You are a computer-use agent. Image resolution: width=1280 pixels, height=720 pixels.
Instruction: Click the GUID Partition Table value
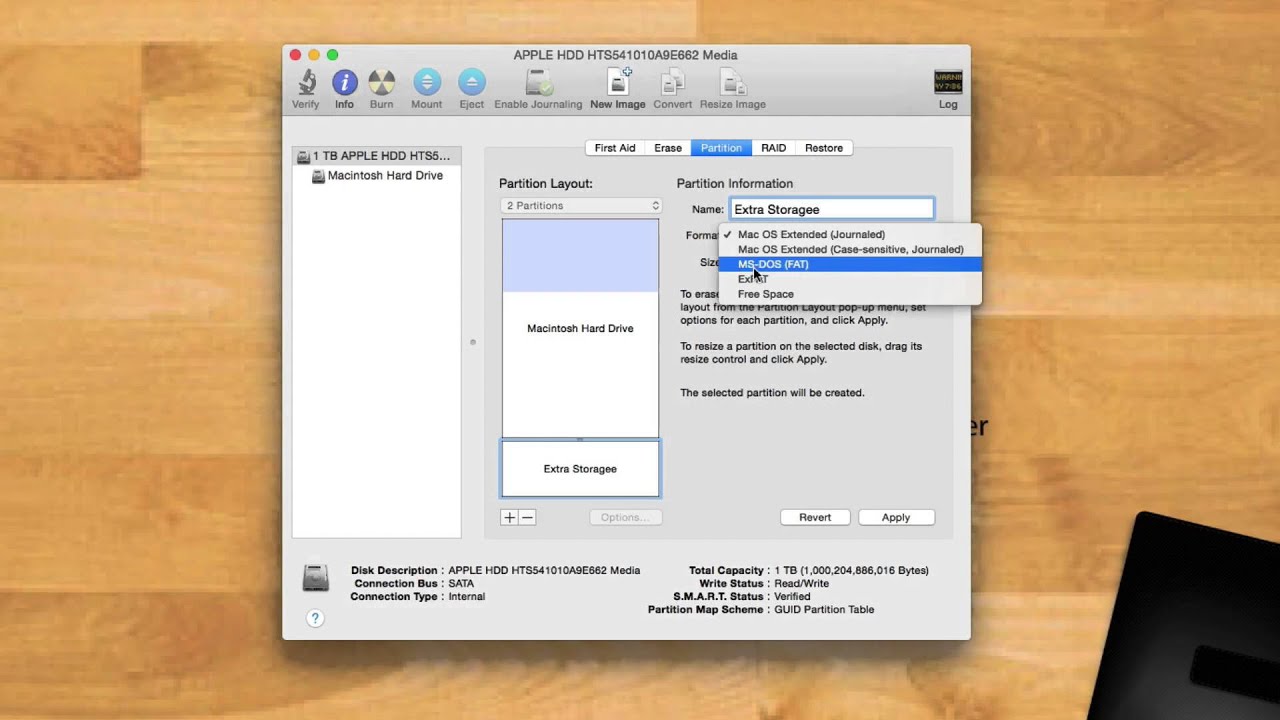[x=824, y=610]
